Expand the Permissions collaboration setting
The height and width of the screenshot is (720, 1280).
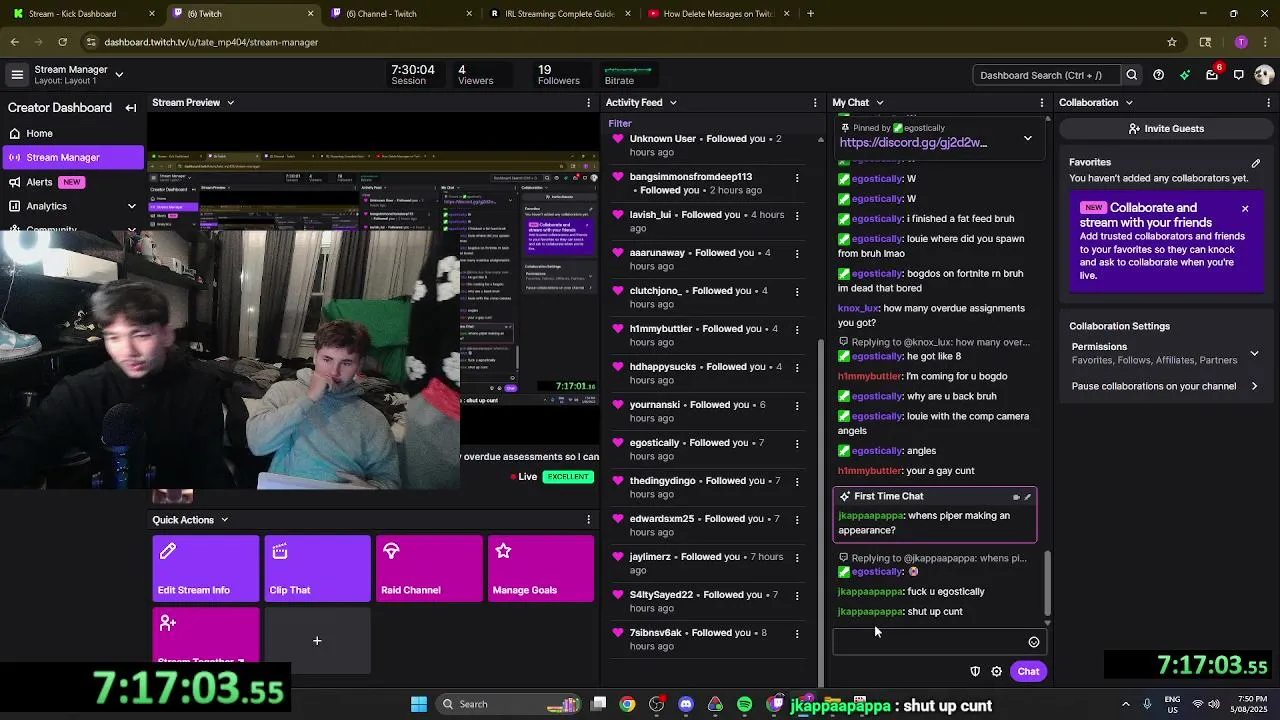click(x=1254, y=353)
